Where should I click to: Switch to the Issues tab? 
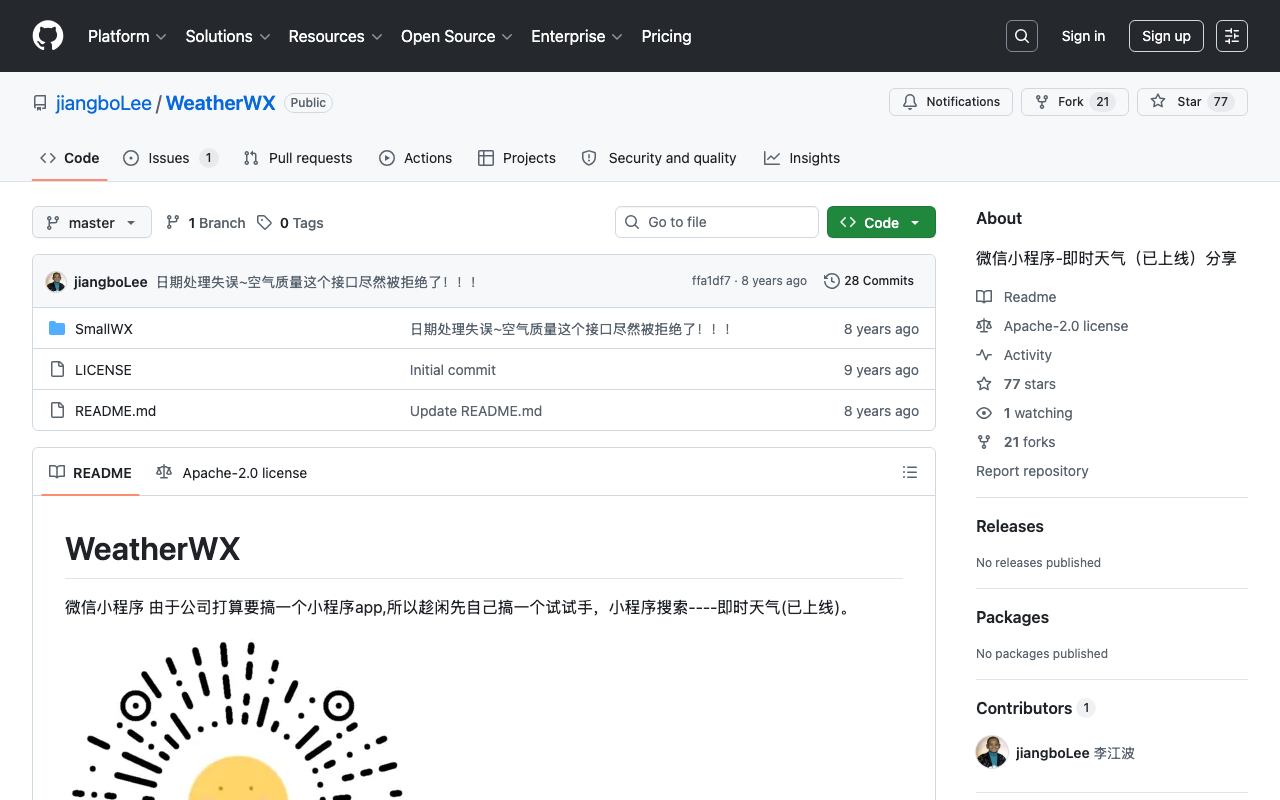tap(170, 158)
